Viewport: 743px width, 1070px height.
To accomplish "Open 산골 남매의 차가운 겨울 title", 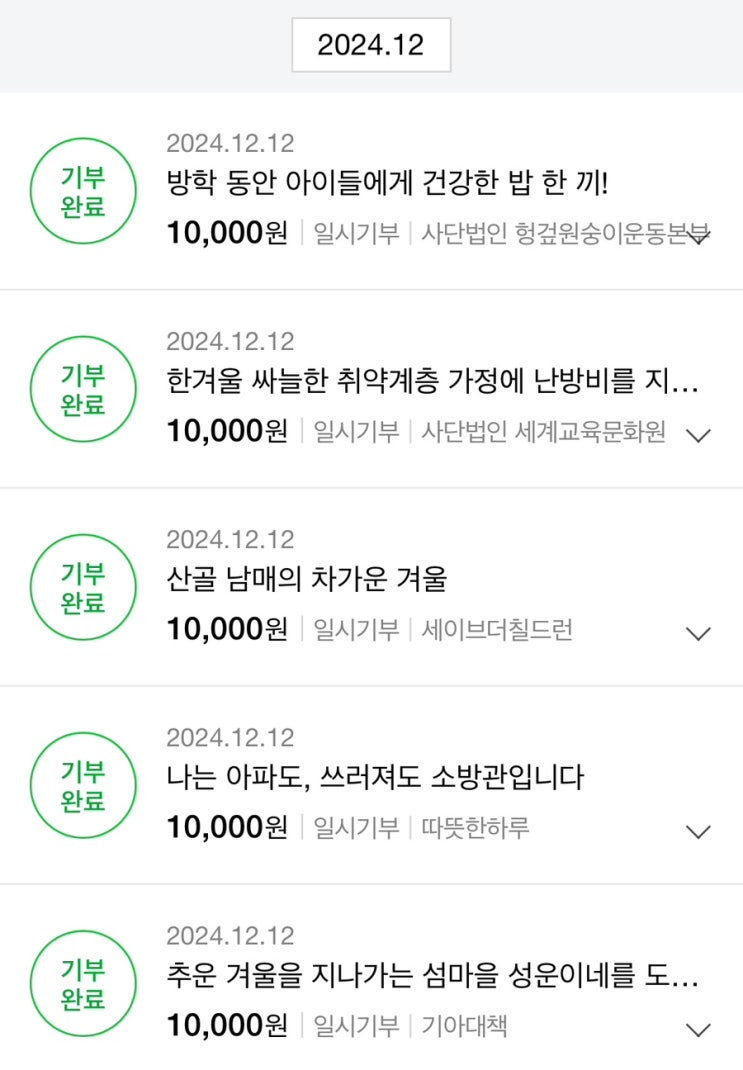I will point(306,580).
